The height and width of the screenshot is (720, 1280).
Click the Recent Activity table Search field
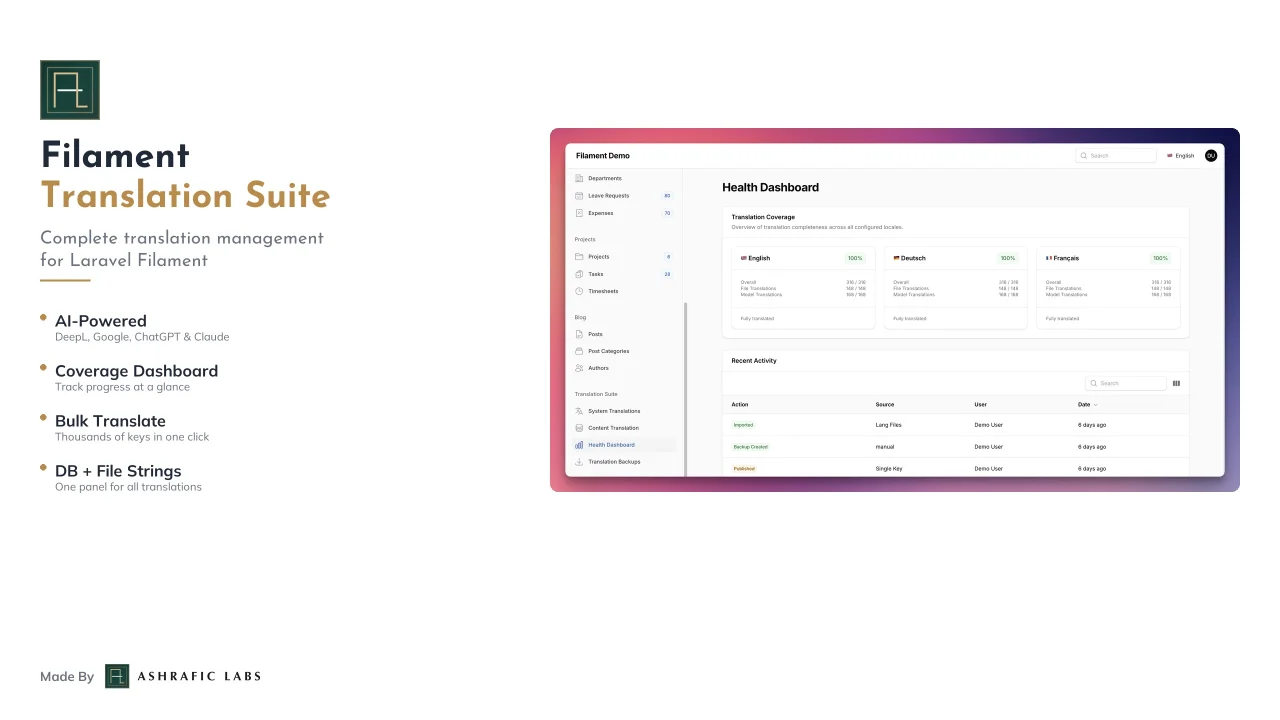(x=1126, y=383)
